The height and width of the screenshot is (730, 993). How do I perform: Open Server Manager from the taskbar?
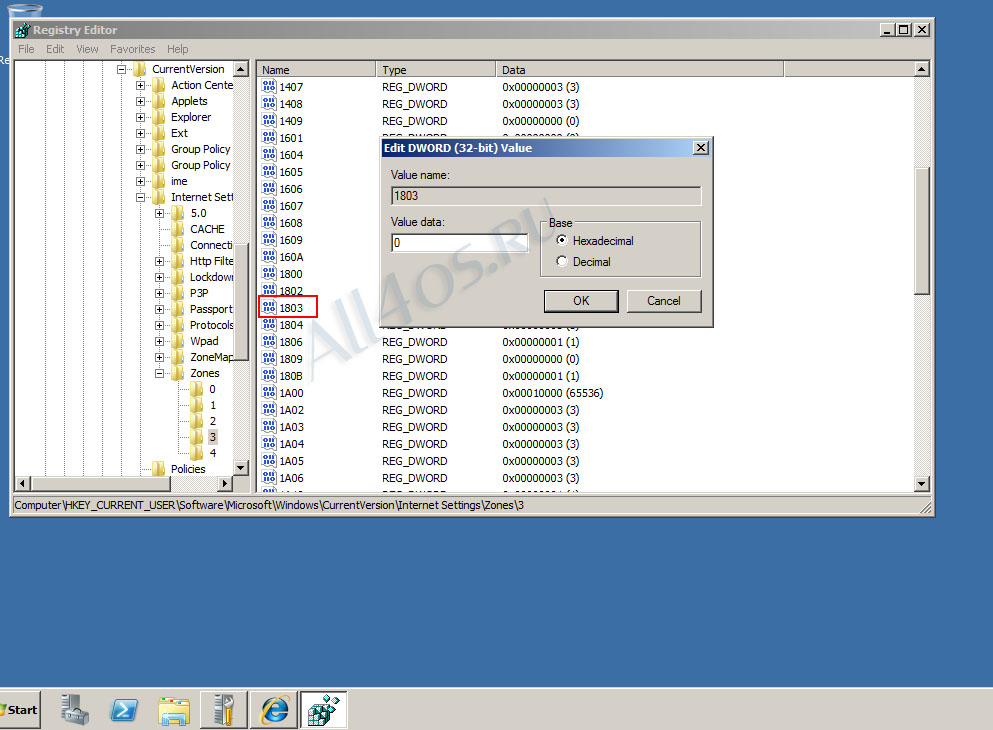75,709
